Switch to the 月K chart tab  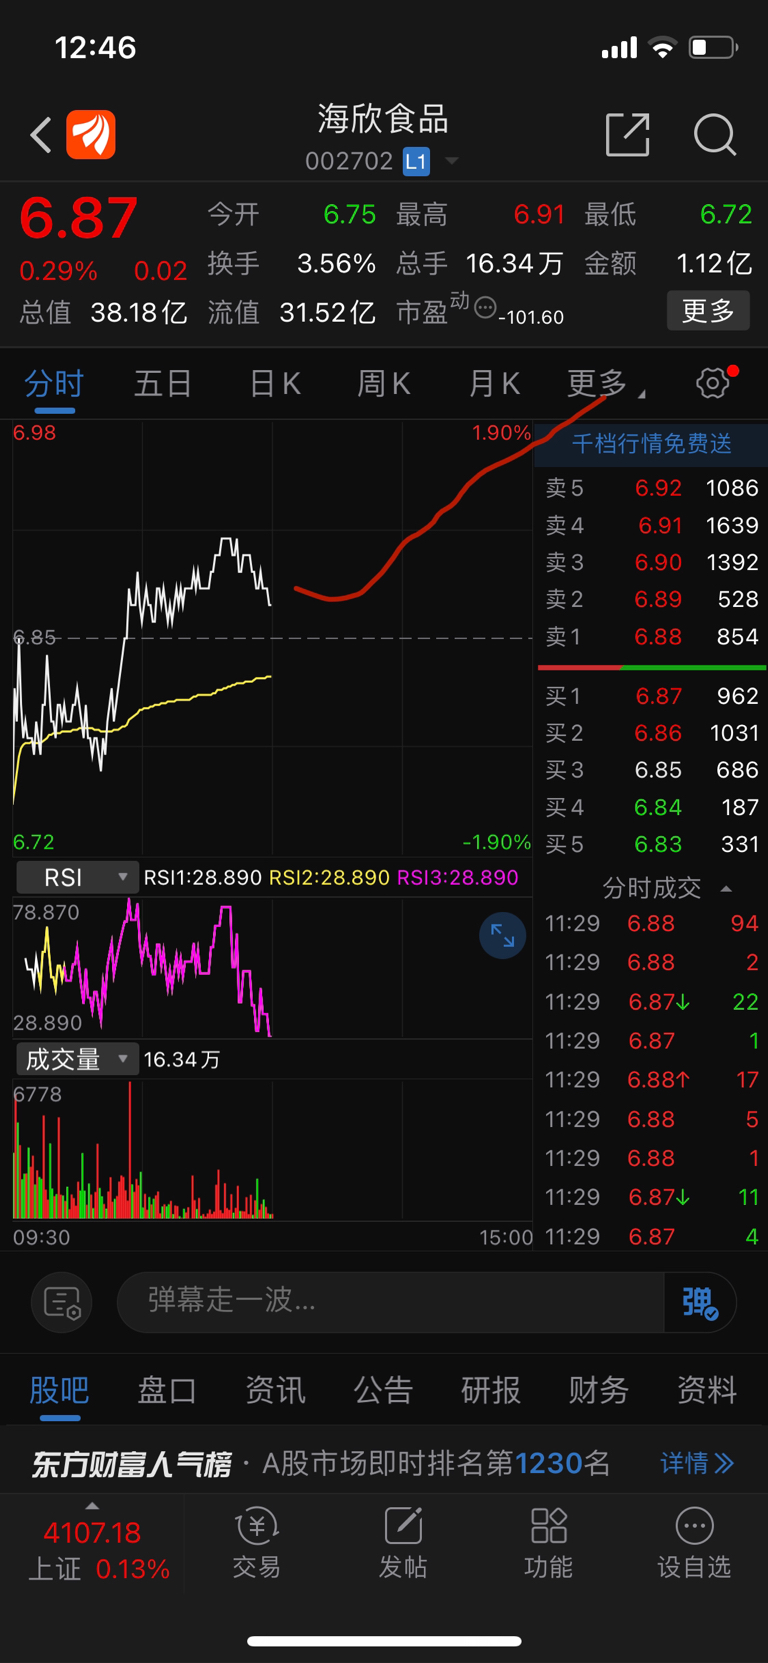click(494, 384)
